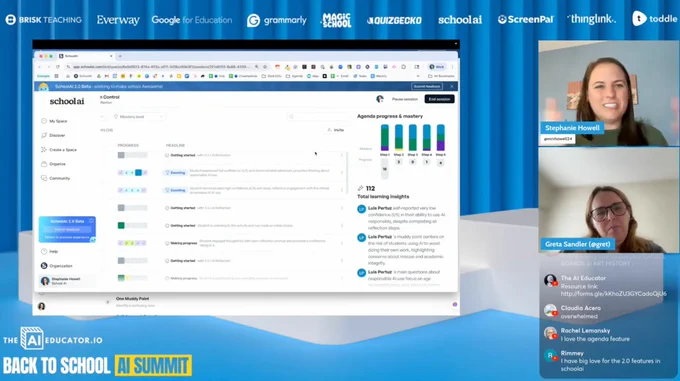680x381 pixels.
Task: Click the first Luis Pertuz insight avatar
Action: (x=361, y=209)
